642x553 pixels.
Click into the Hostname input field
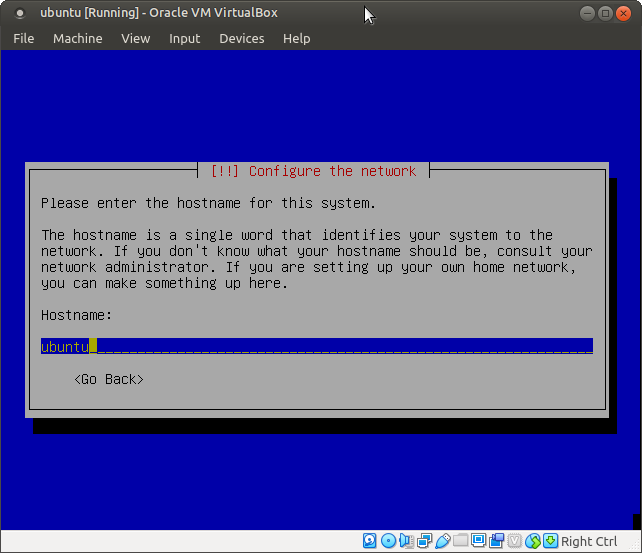click(x=317, y=346)
